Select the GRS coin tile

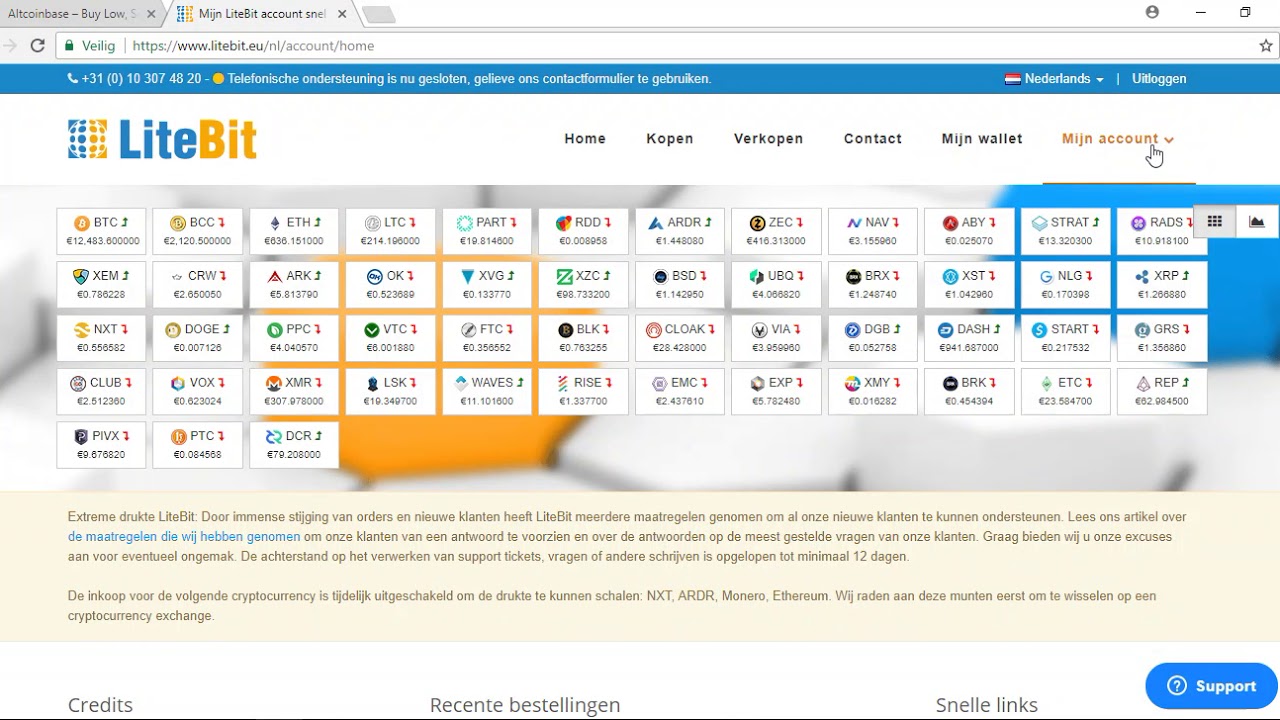coord(1162,338)
